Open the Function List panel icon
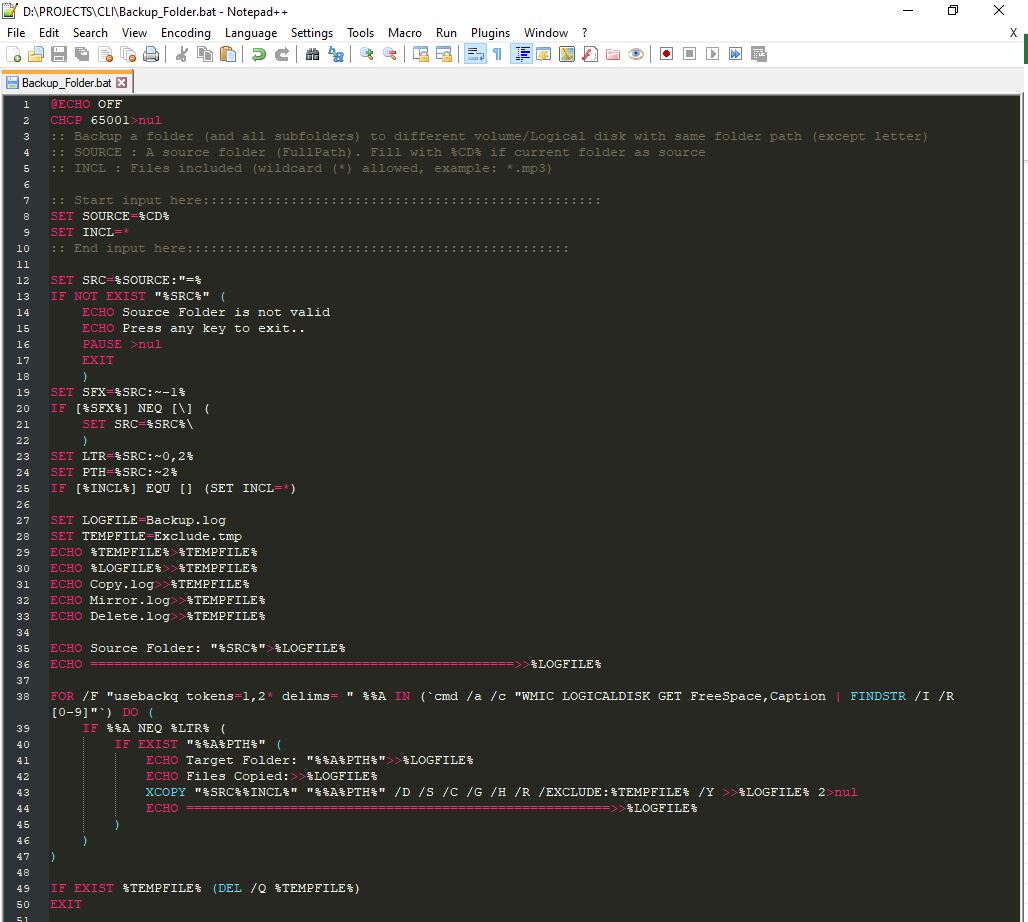The width and height of the screenshot is (1028, 922). pos(589,54)
